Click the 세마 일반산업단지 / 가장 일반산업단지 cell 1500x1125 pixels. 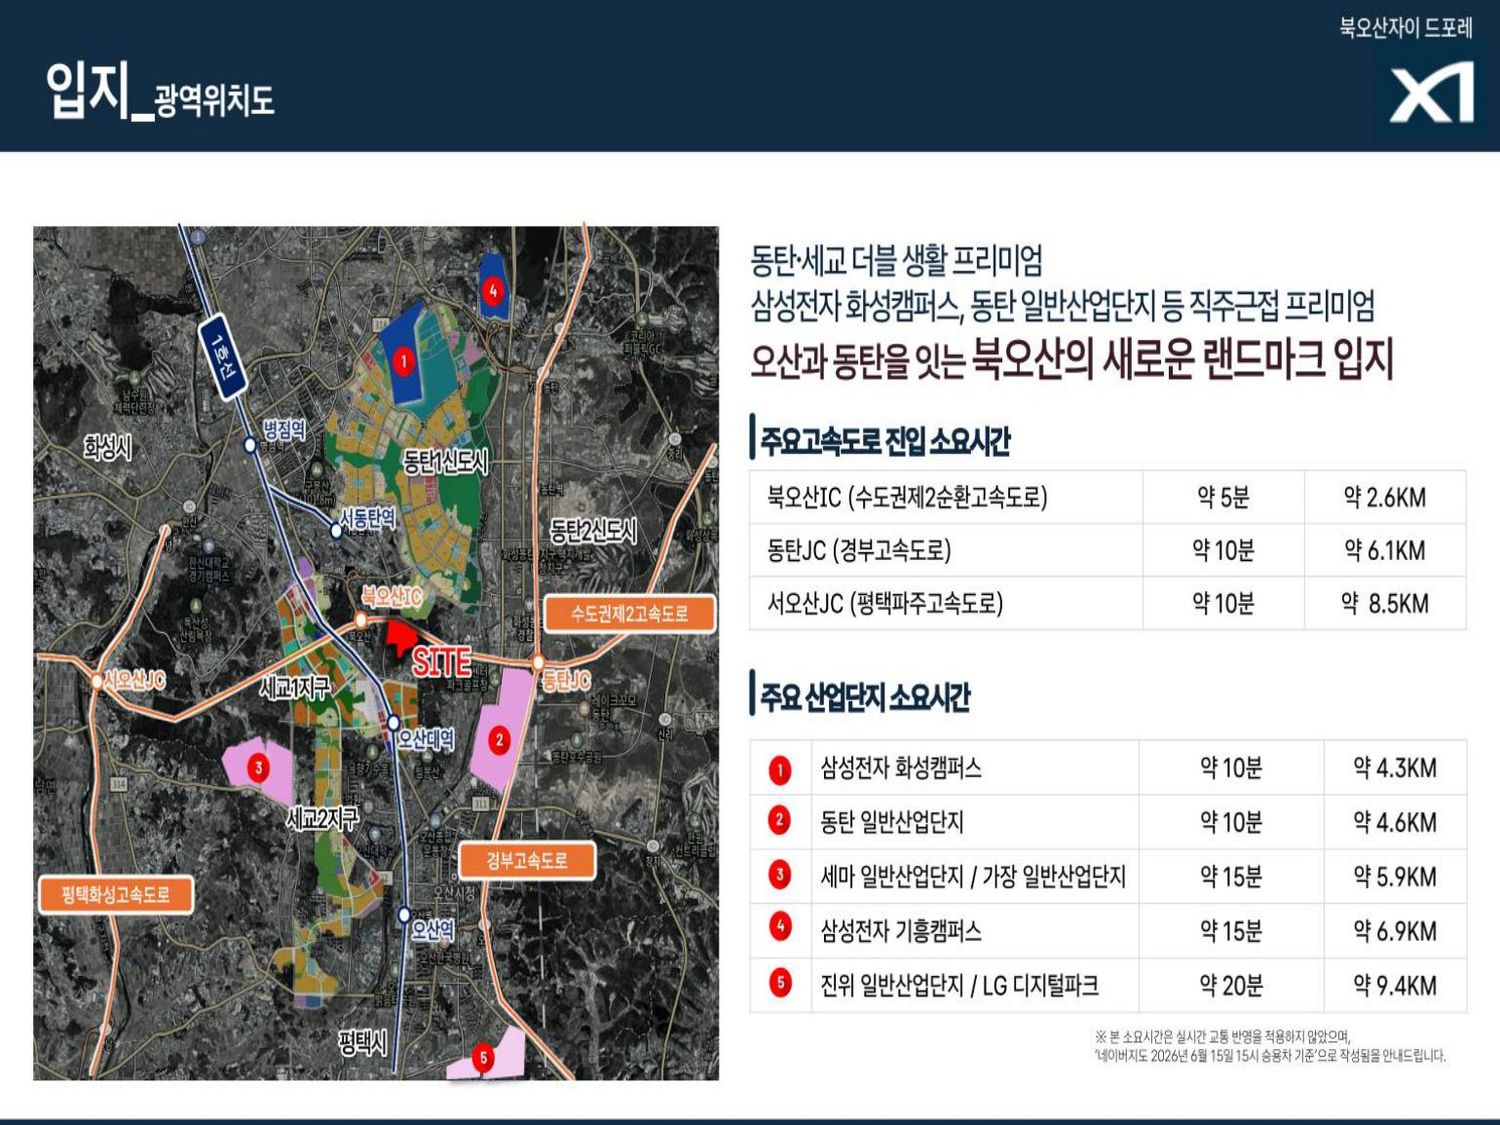click(973, 876)
